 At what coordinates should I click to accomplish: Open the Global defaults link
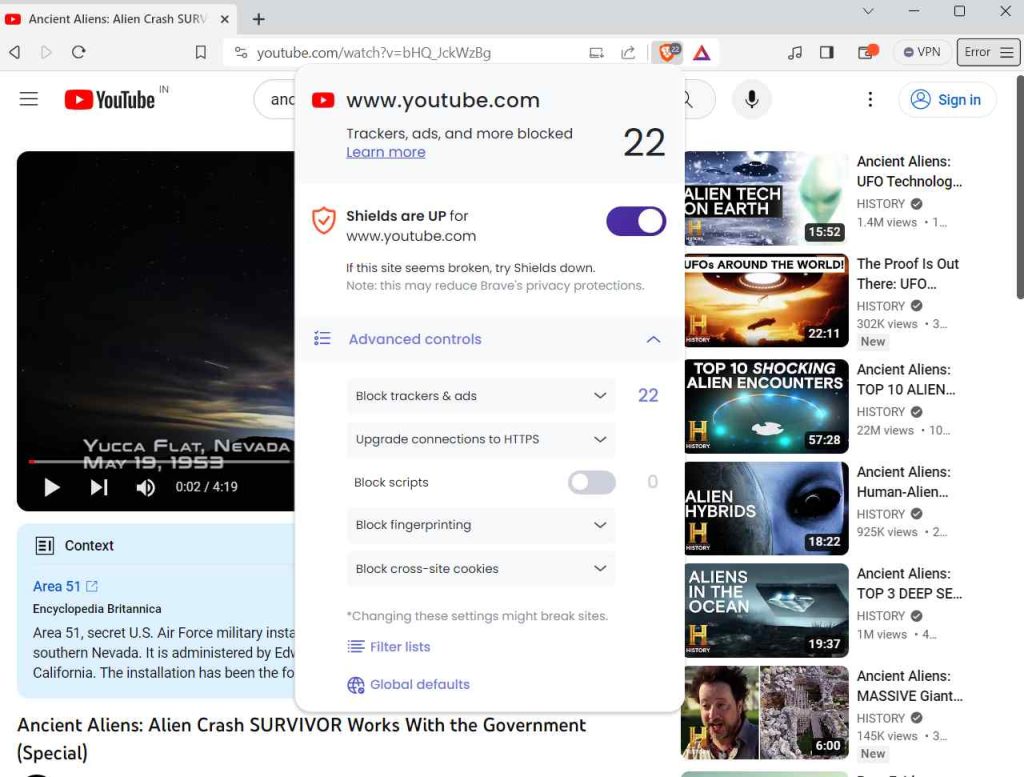pyautogui.click(x=409, y=684)
